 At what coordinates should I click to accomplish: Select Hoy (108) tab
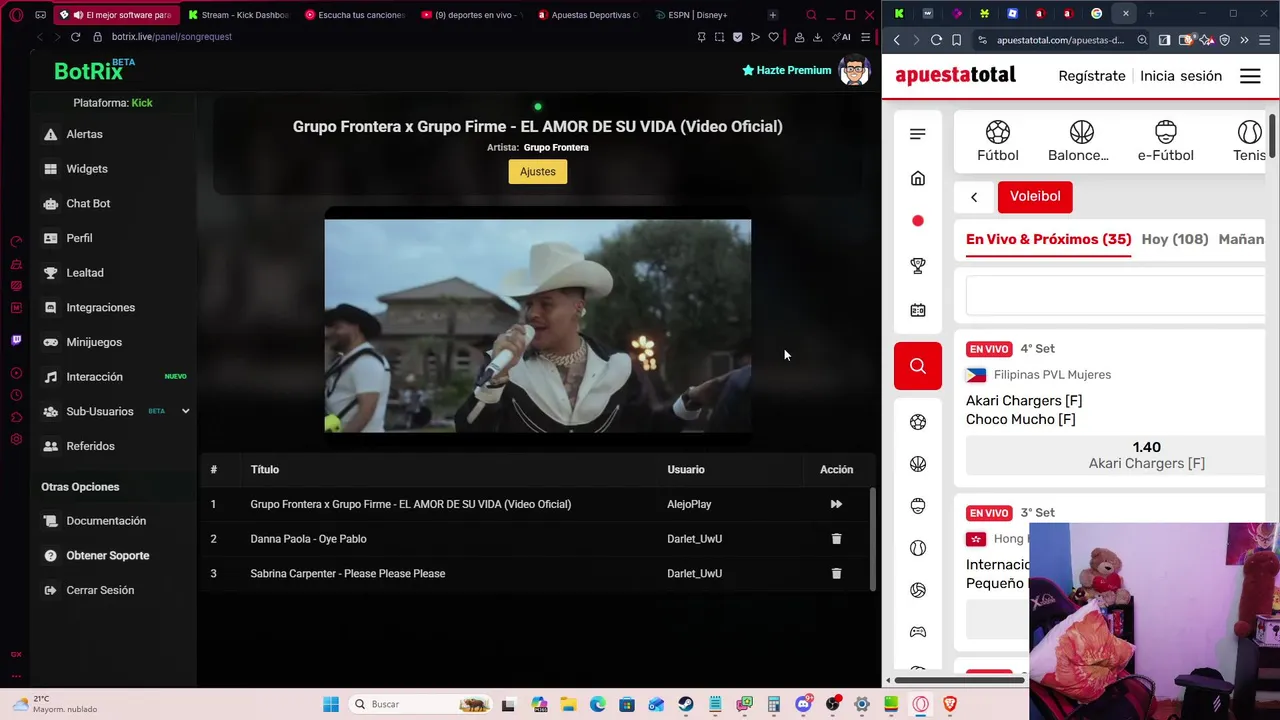[1175, 240]
